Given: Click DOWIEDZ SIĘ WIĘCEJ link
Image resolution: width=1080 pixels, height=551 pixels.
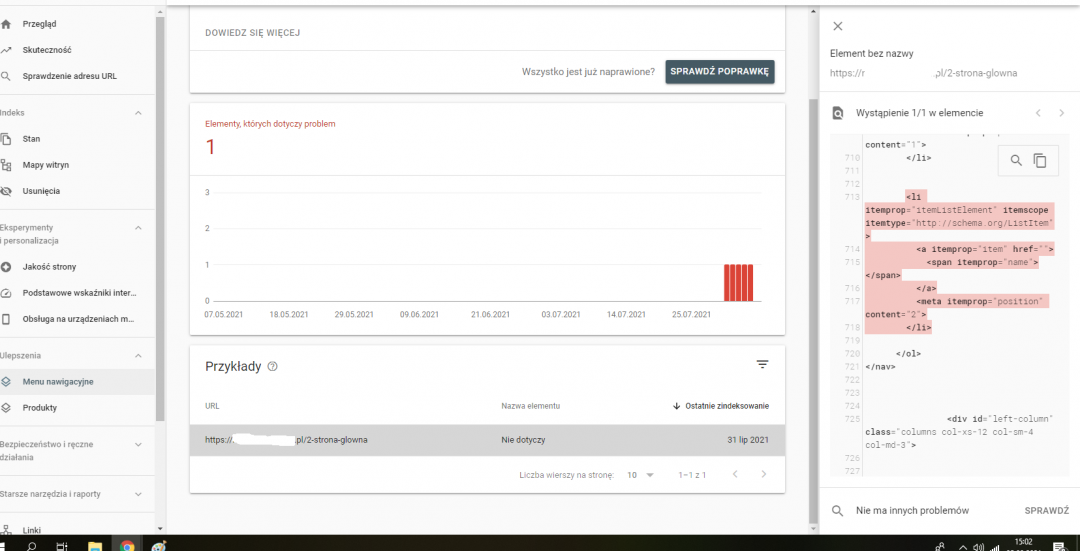Looking at the screenshot, I should [x=253, y=32].
